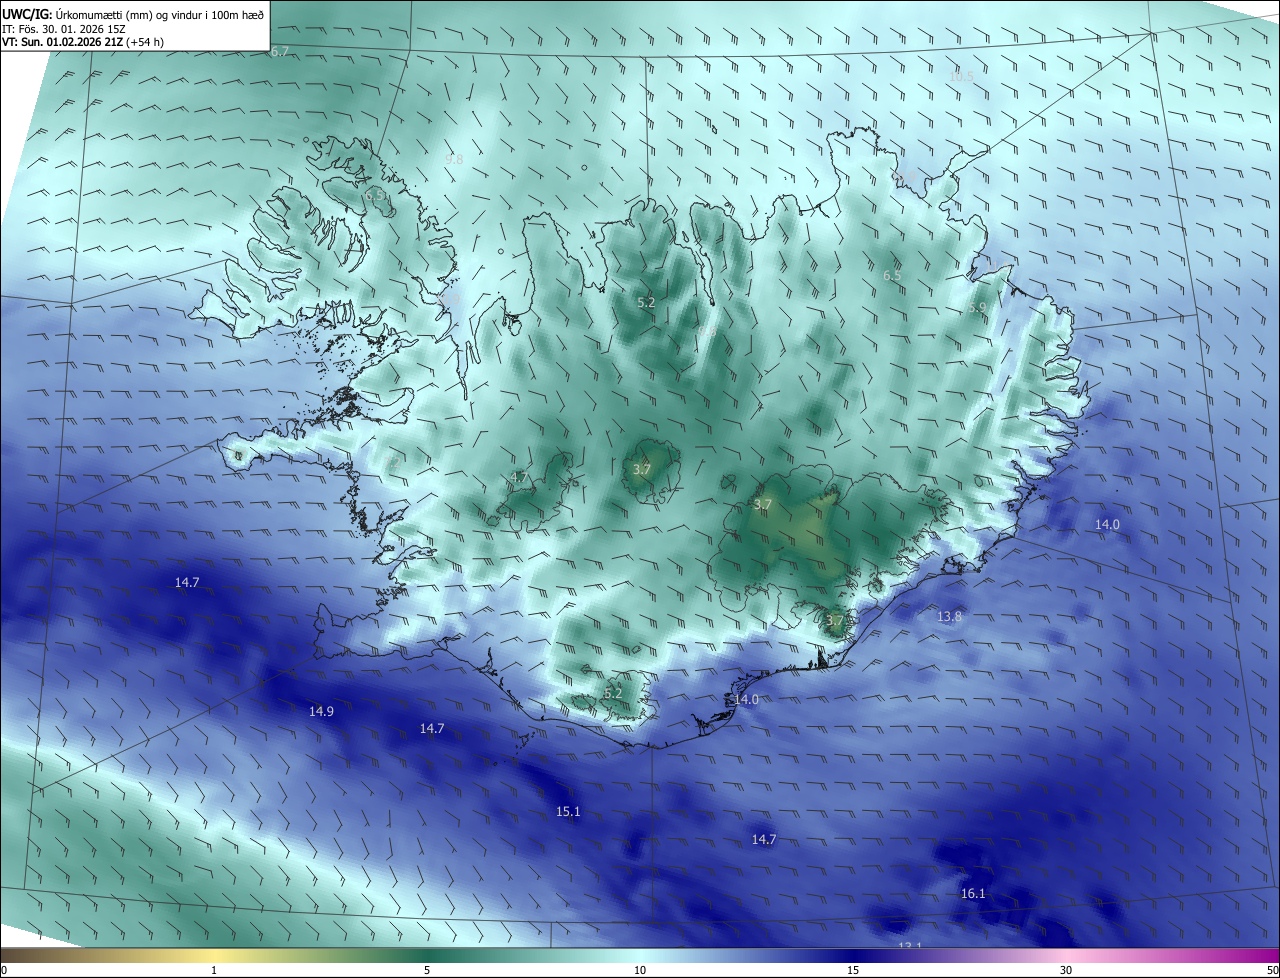The width and height of the screenshot is (1280, 978).
Task: Click the 14.7 value west of Reykjanes
Action: (187, 581)
